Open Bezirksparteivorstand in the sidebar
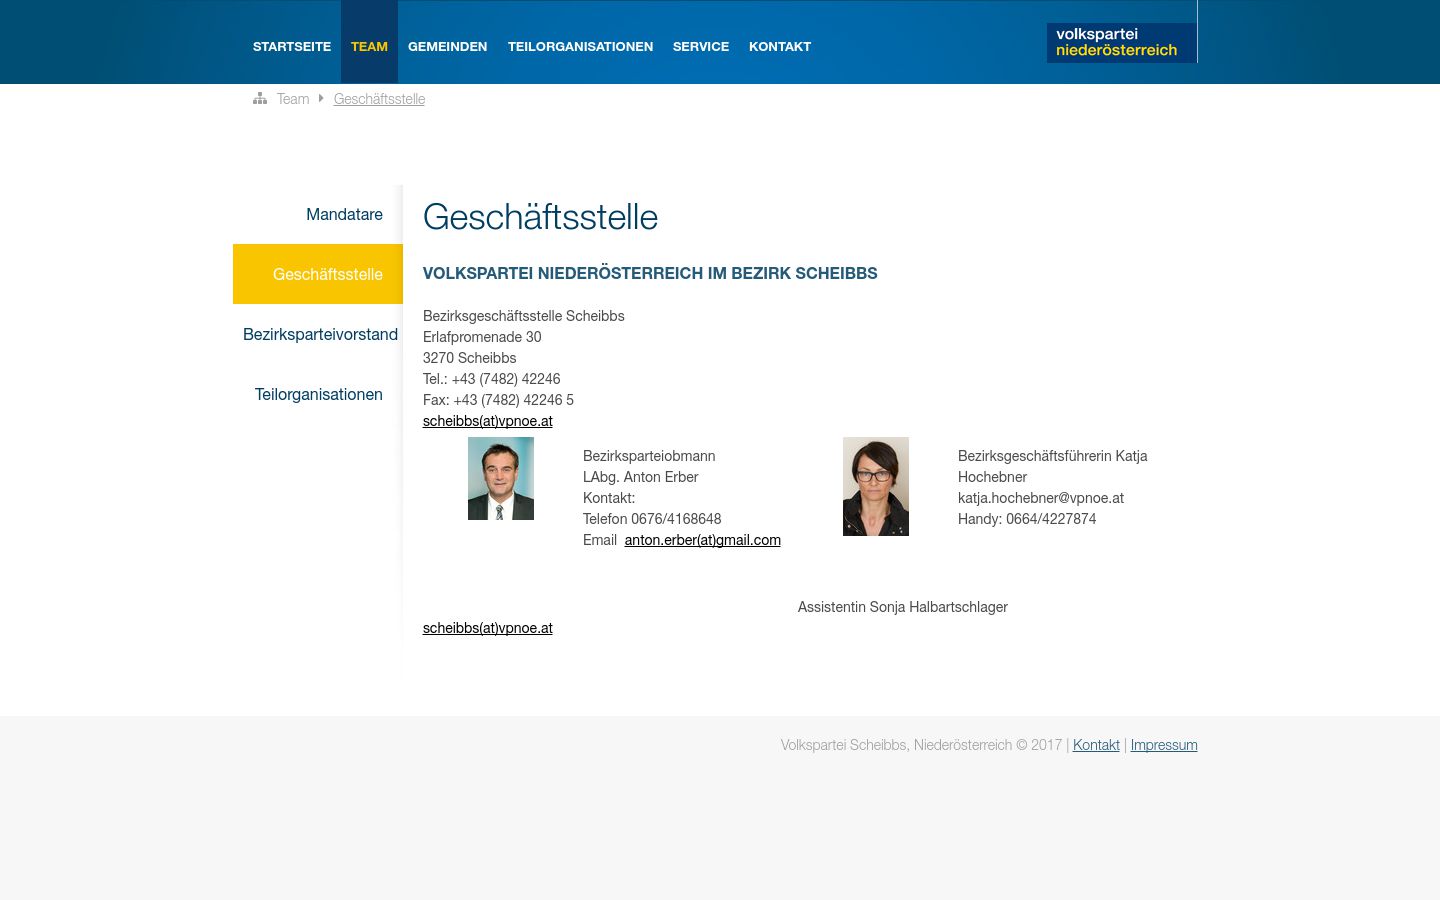Screen dimensions: 1440x900 (x=320, y=334)
